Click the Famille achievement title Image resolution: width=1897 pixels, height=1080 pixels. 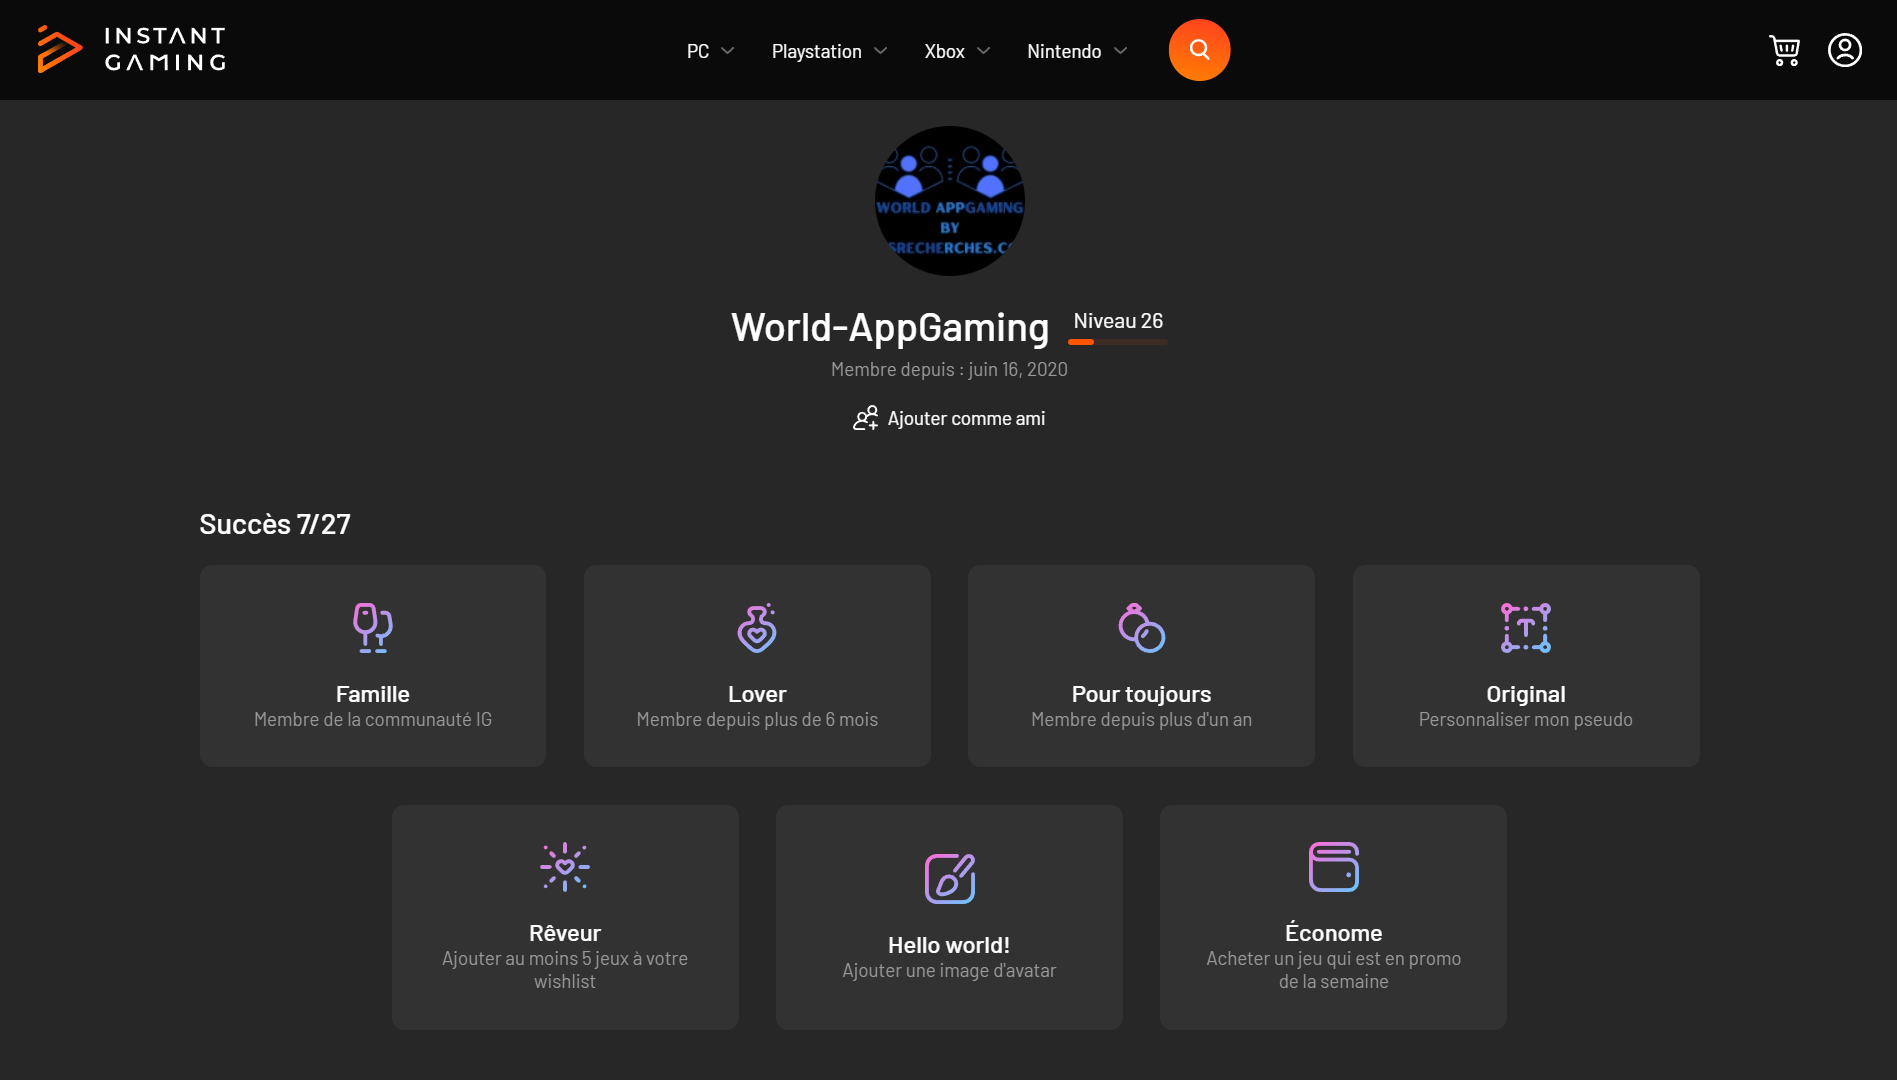coord(373,694)
